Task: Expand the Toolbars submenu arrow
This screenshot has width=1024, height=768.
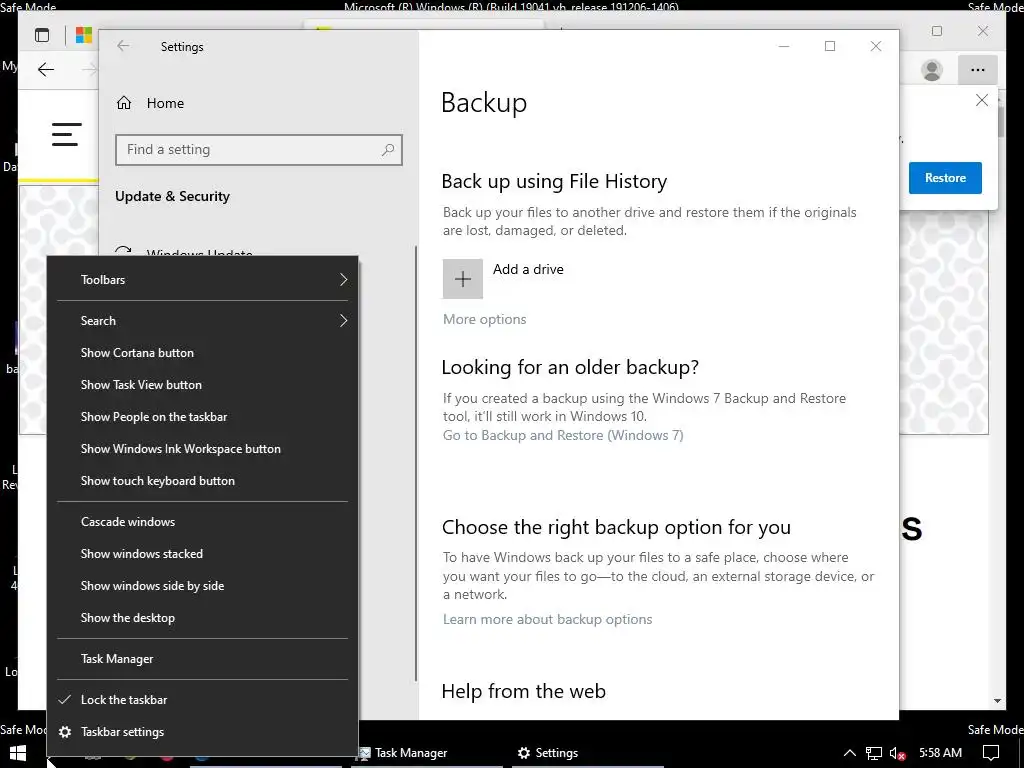Action: point(344,280)
